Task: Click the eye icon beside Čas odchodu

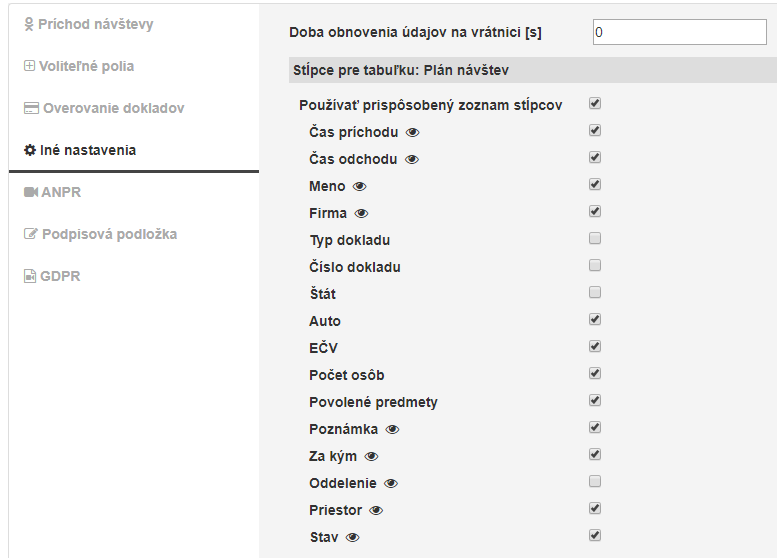Action: coord(411,159)
